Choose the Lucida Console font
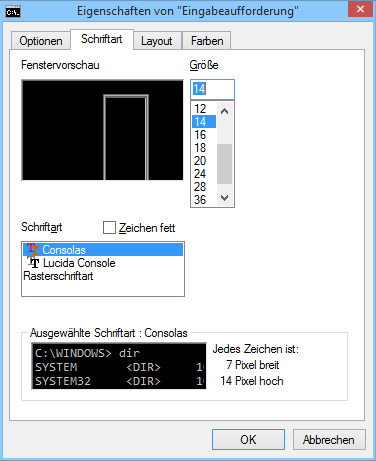 pos(103,263)
